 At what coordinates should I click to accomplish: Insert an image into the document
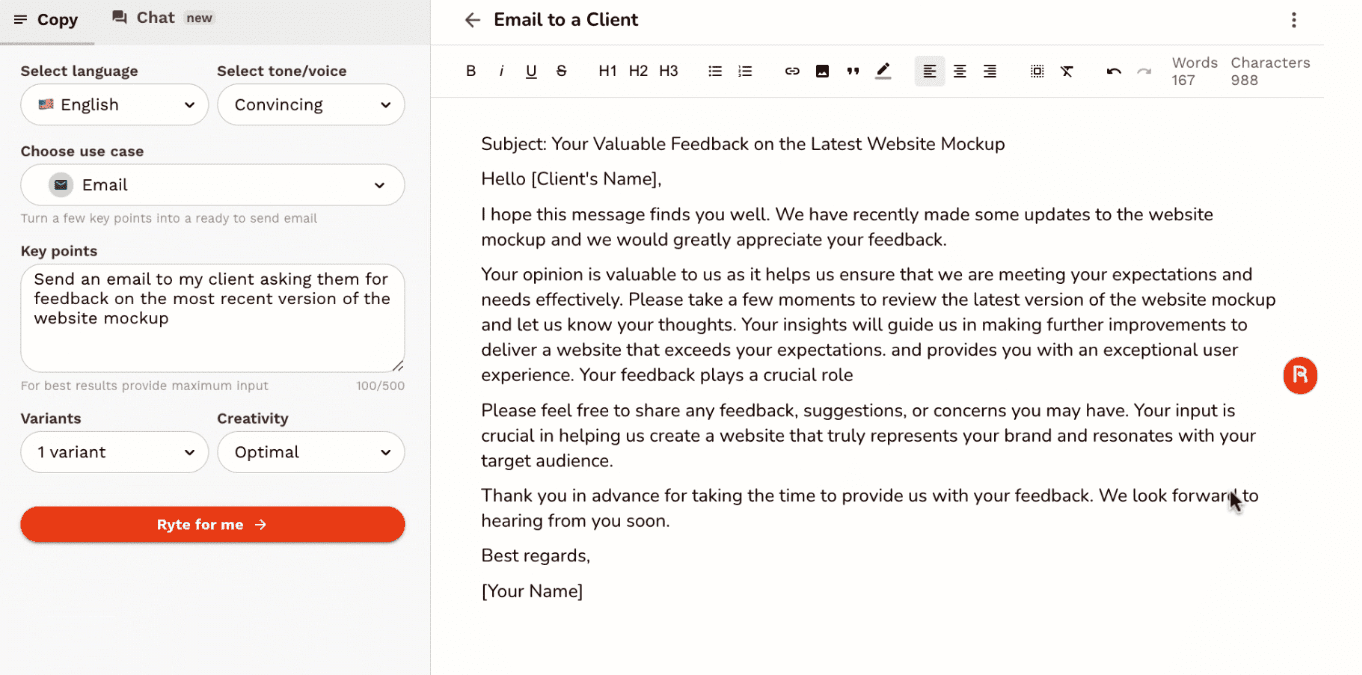click(822, 71)
